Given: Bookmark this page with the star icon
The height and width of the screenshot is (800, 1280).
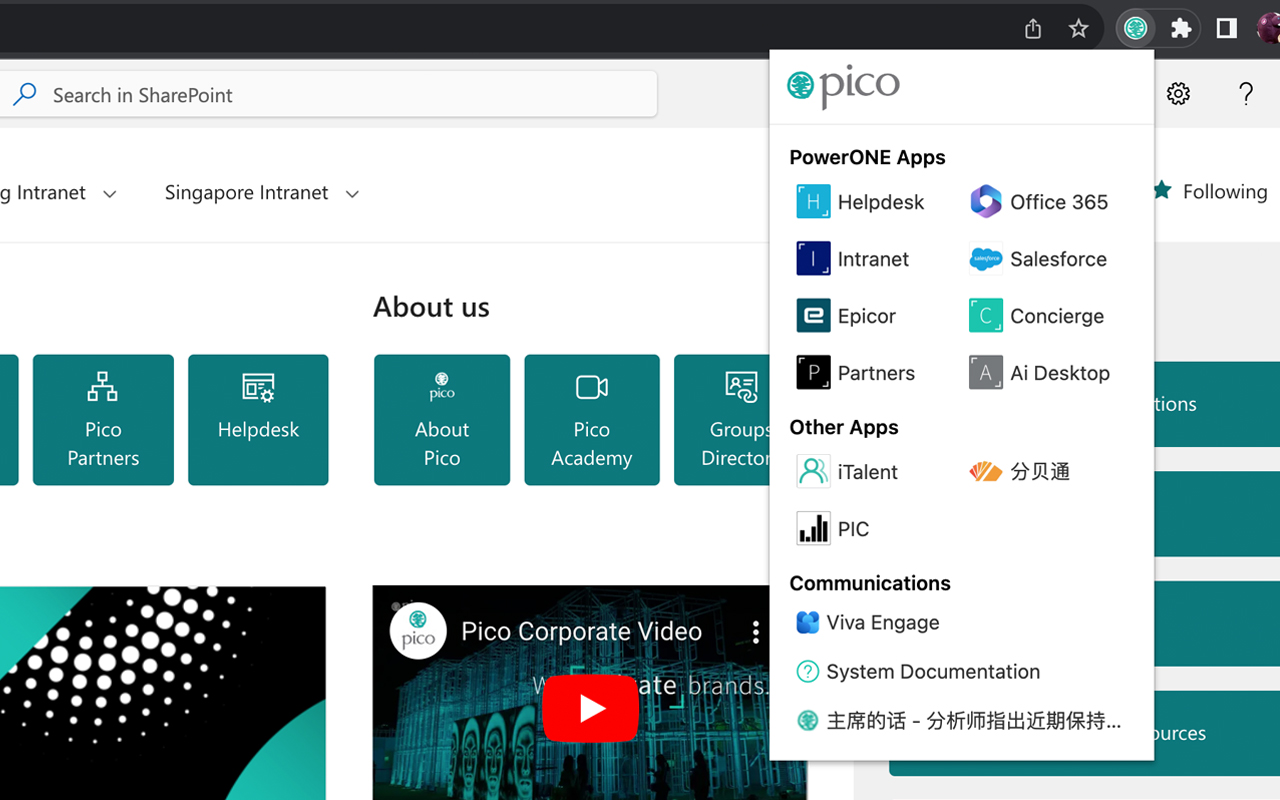Looking at the screenshot, I should click(x=1078, y=29).
